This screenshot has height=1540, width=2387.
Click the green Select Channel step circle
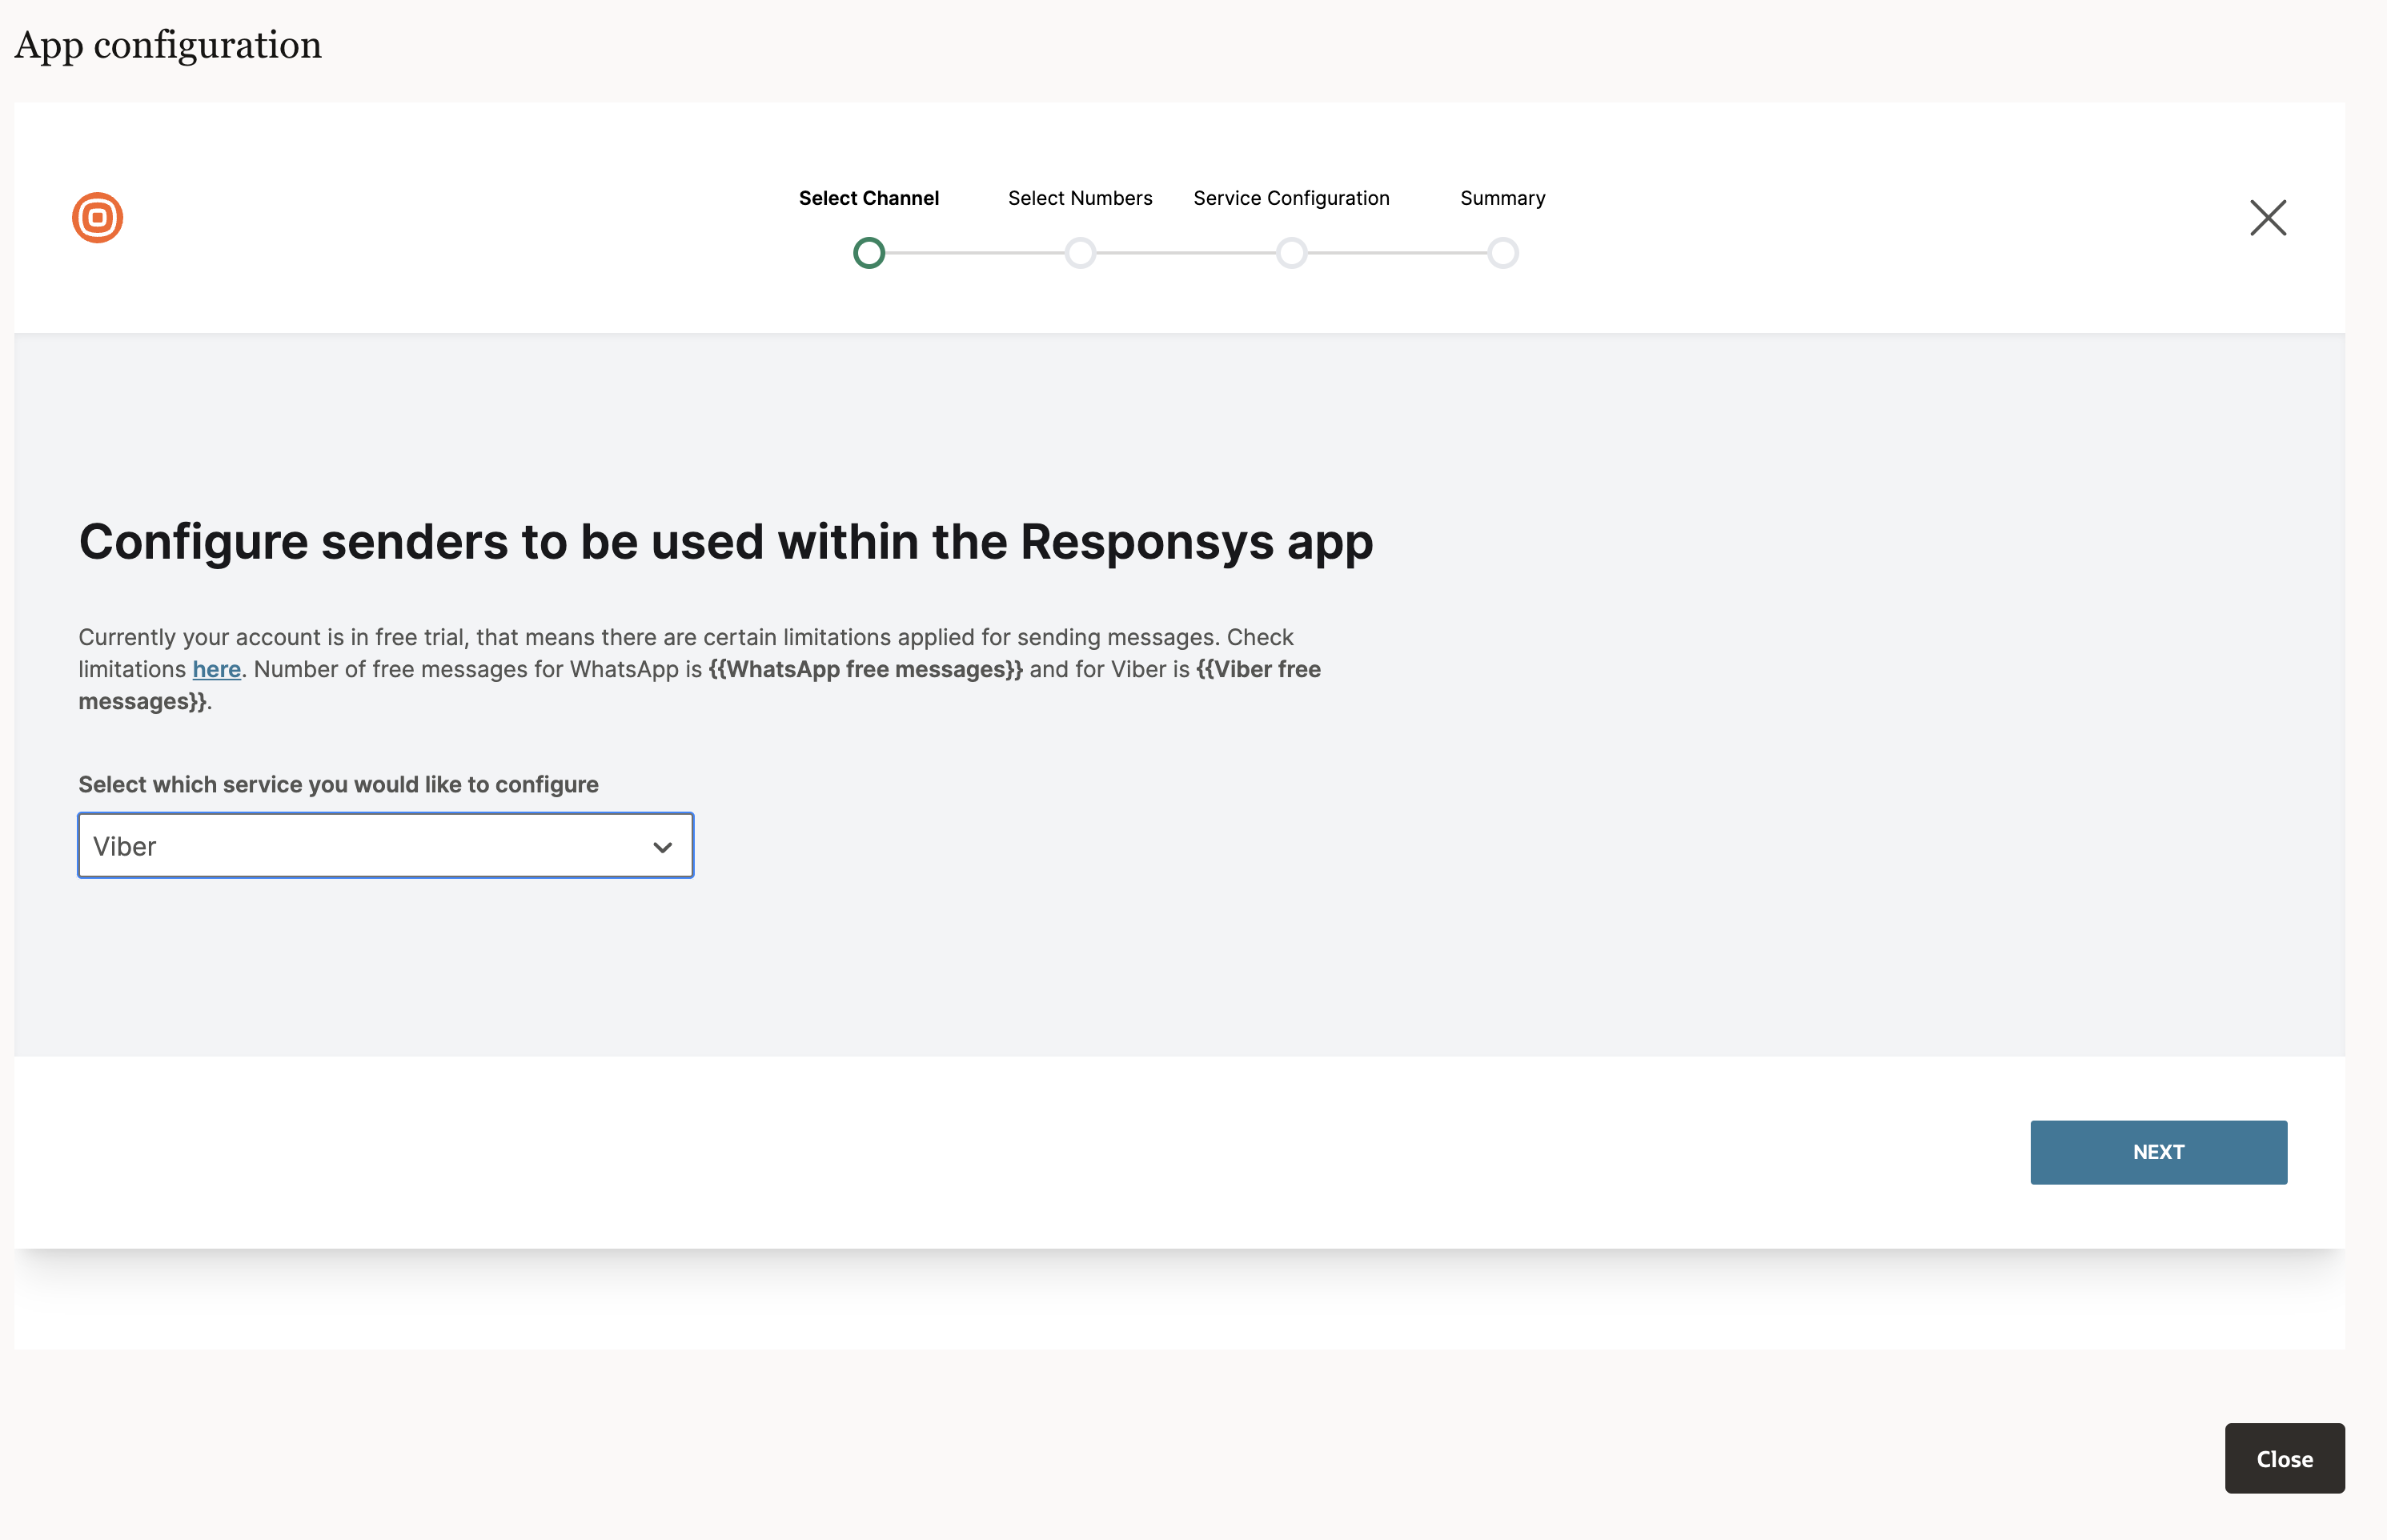point(868,253)
